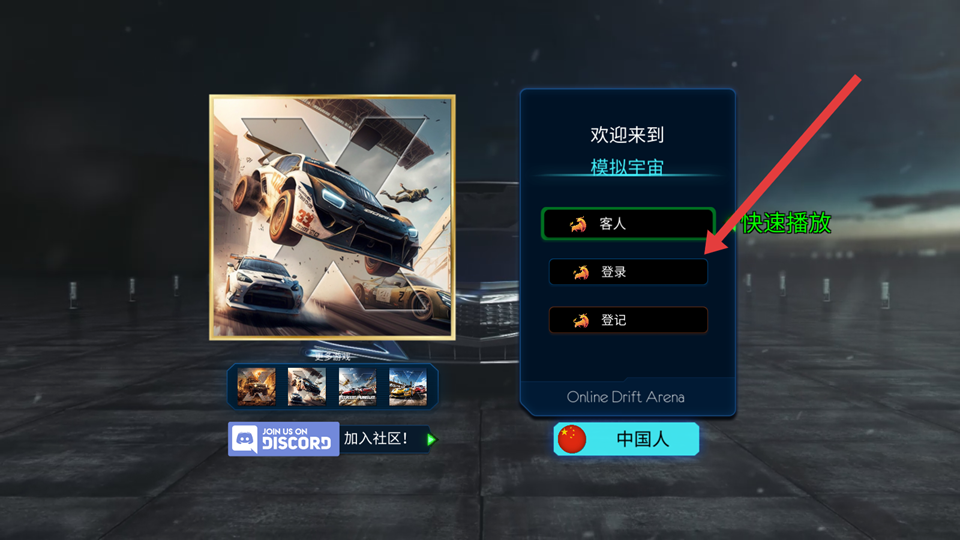This screenshot has height=540, width=960.
Task: Open the large featured rally game poster
Action: [x=332, y=217]
